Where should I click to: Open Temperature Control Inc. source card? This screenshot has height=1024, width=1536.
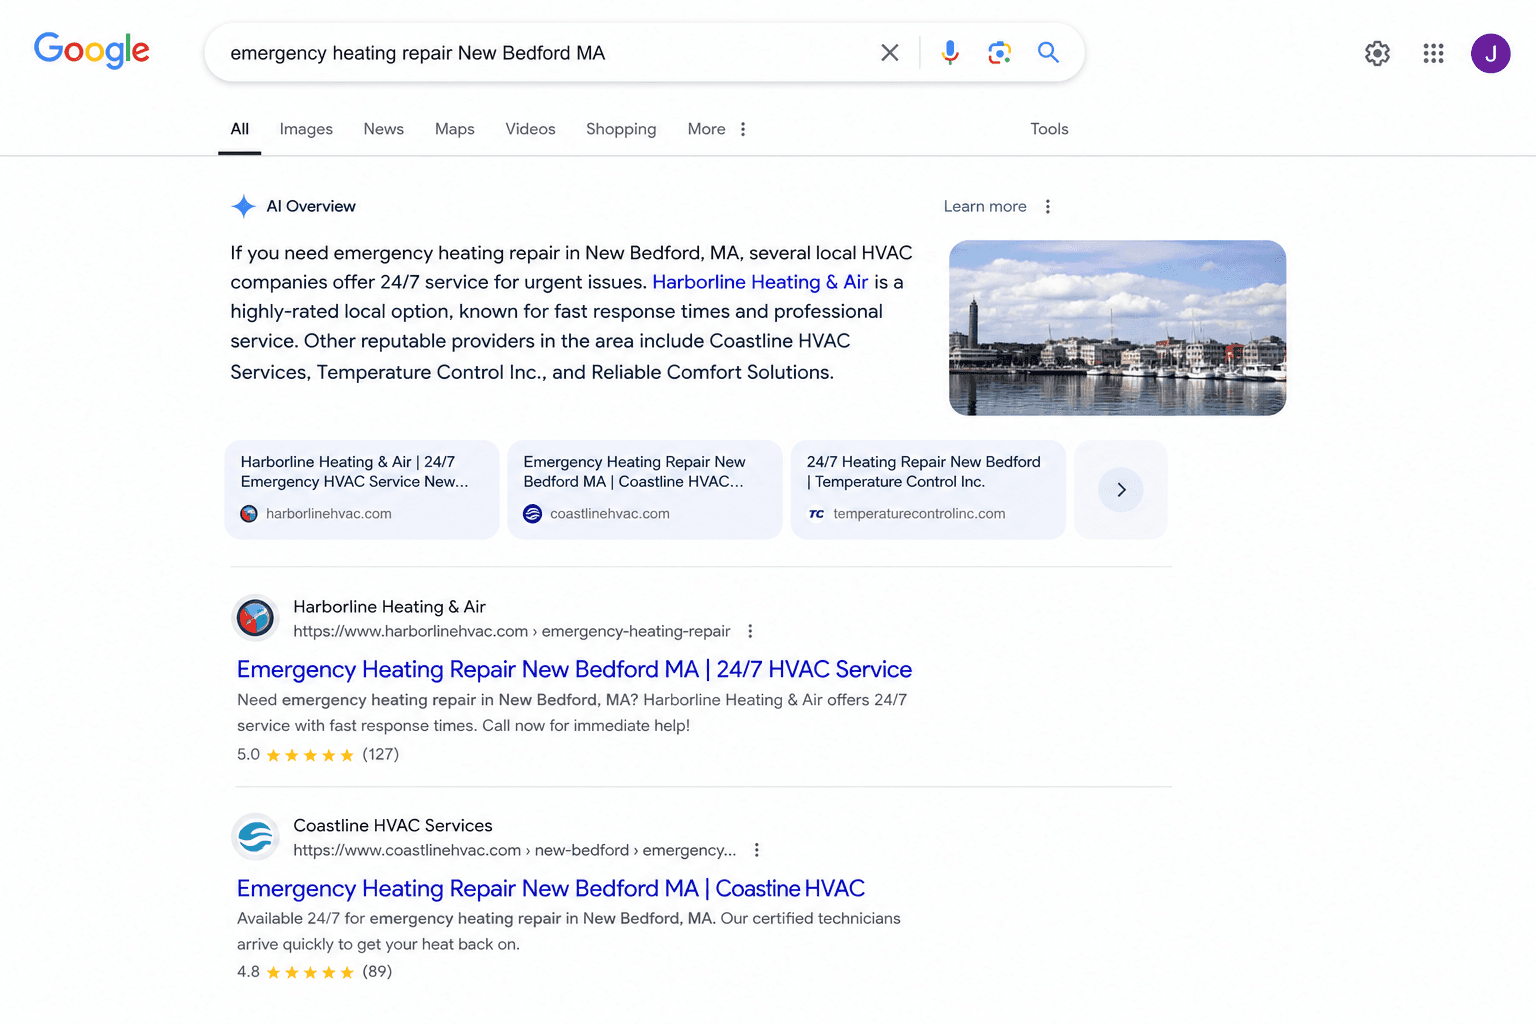pos(928,489)
